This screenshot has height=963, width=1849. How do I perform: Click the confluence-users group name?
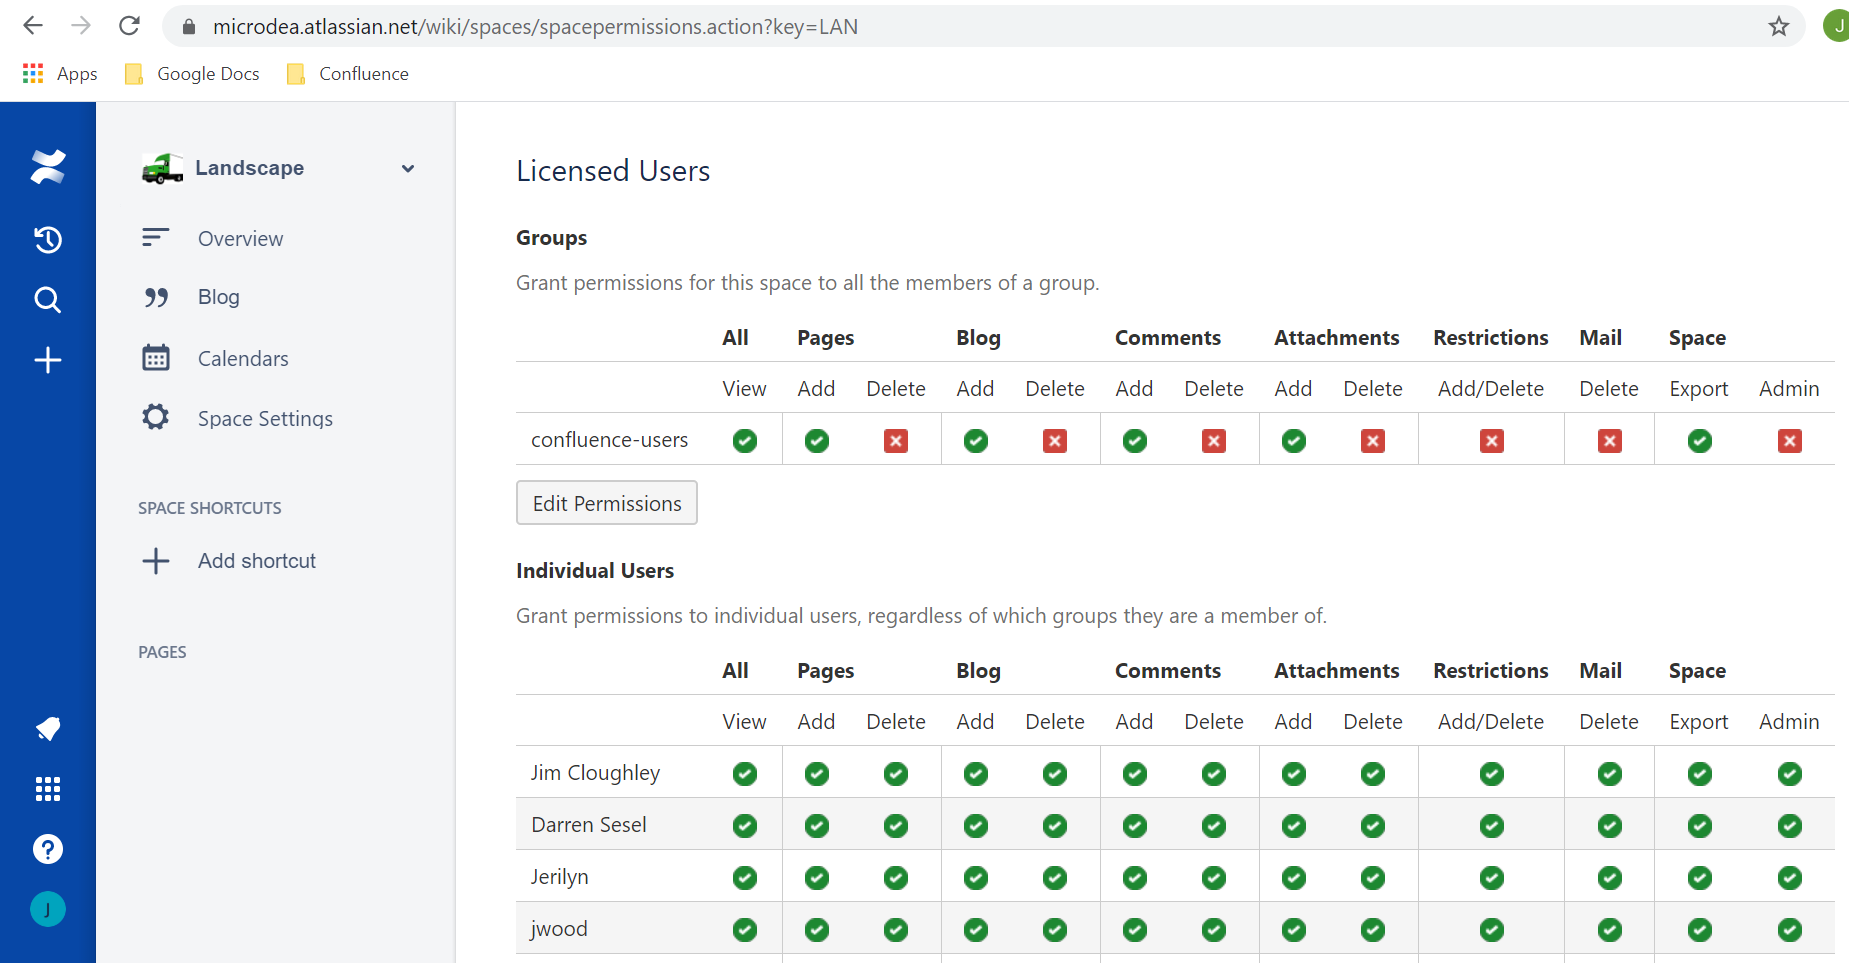609,440
